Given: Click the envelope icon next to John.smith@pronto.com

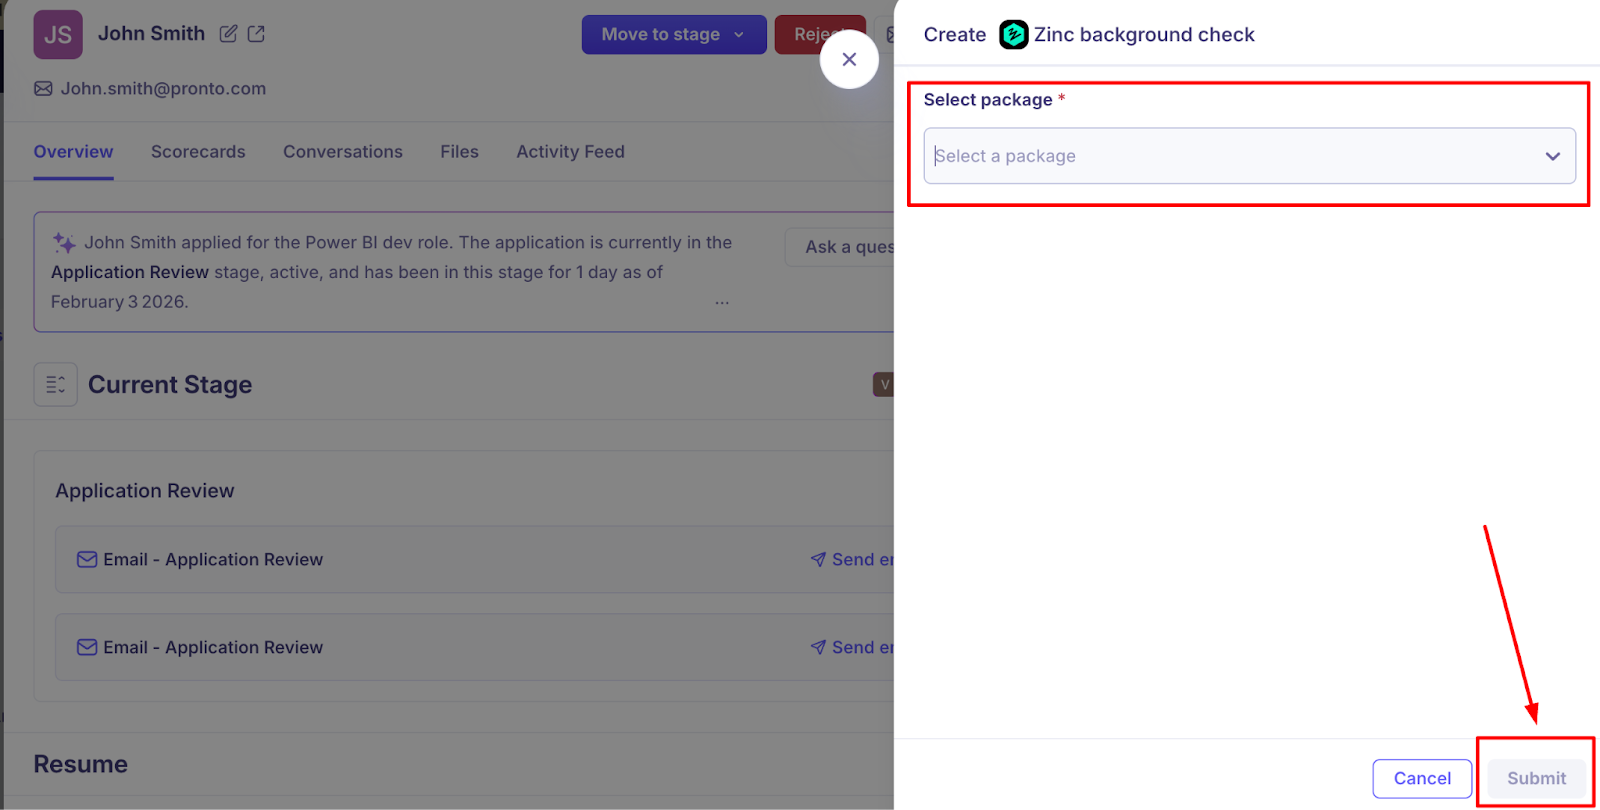Looking at the screenshot, I should point(43,89).
